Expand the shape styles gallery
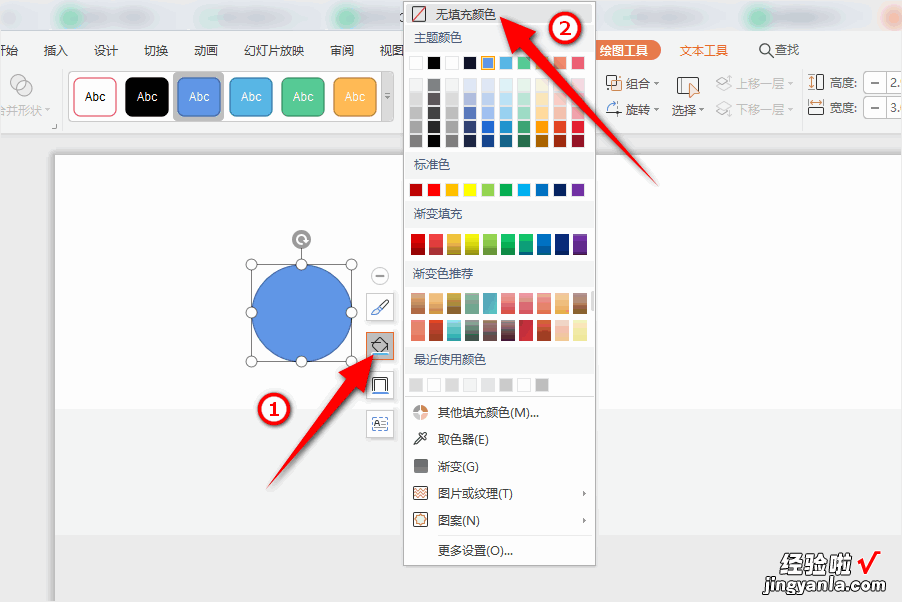The image size is (902, 602). tap(388, 97)
